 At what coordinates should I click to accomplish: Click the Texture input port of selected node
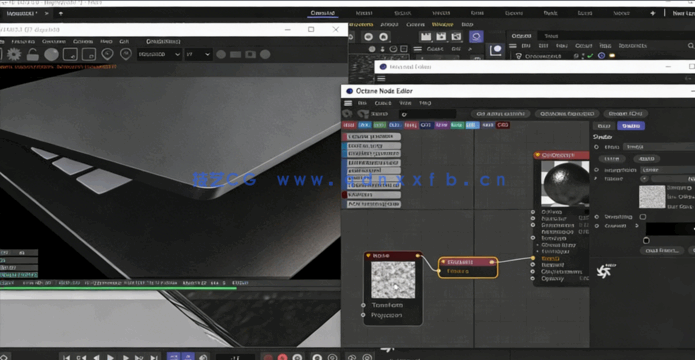(x=439, y=271)
